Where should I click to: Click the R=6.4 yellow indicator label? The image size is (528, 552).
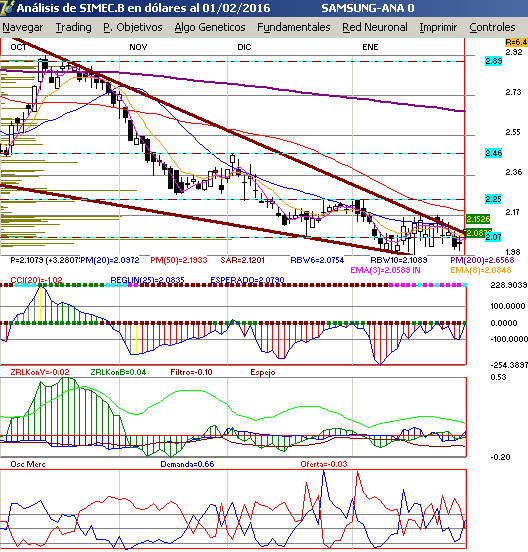[516, 42]
